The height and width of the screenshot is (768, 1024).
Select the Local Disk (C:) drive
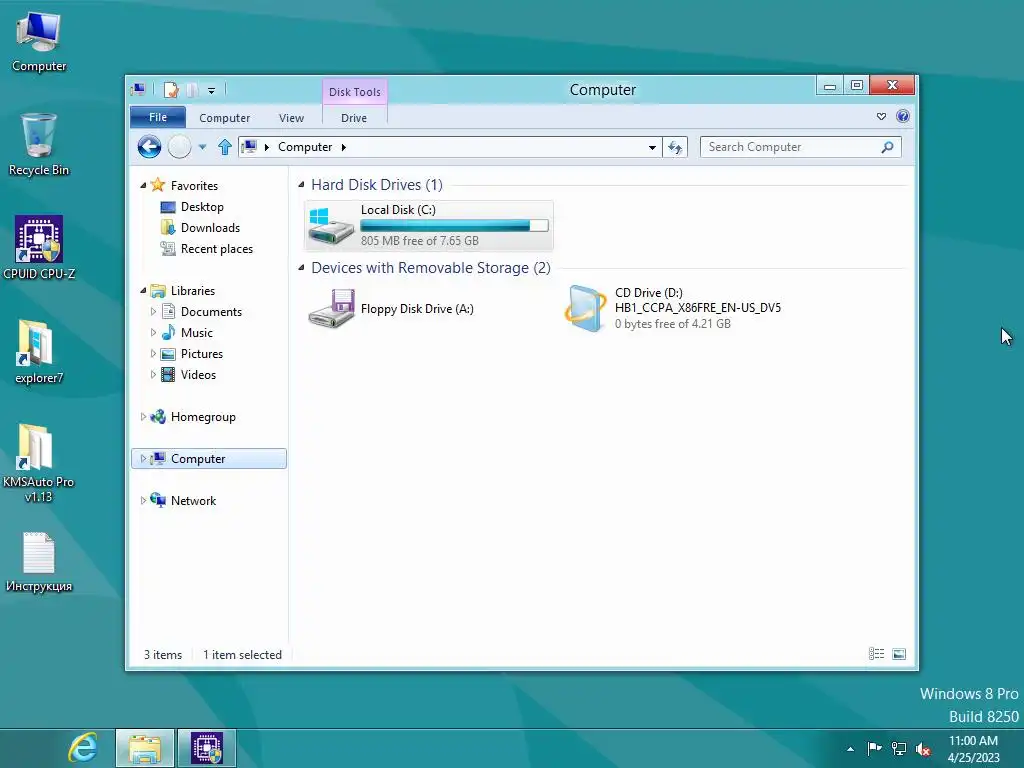coord(428,225)
